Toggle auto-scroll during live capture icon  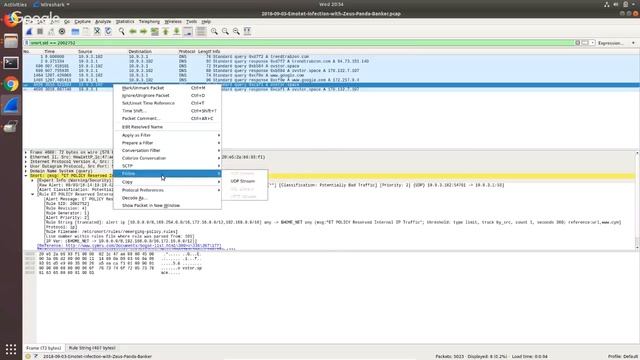tap(188, 31)
